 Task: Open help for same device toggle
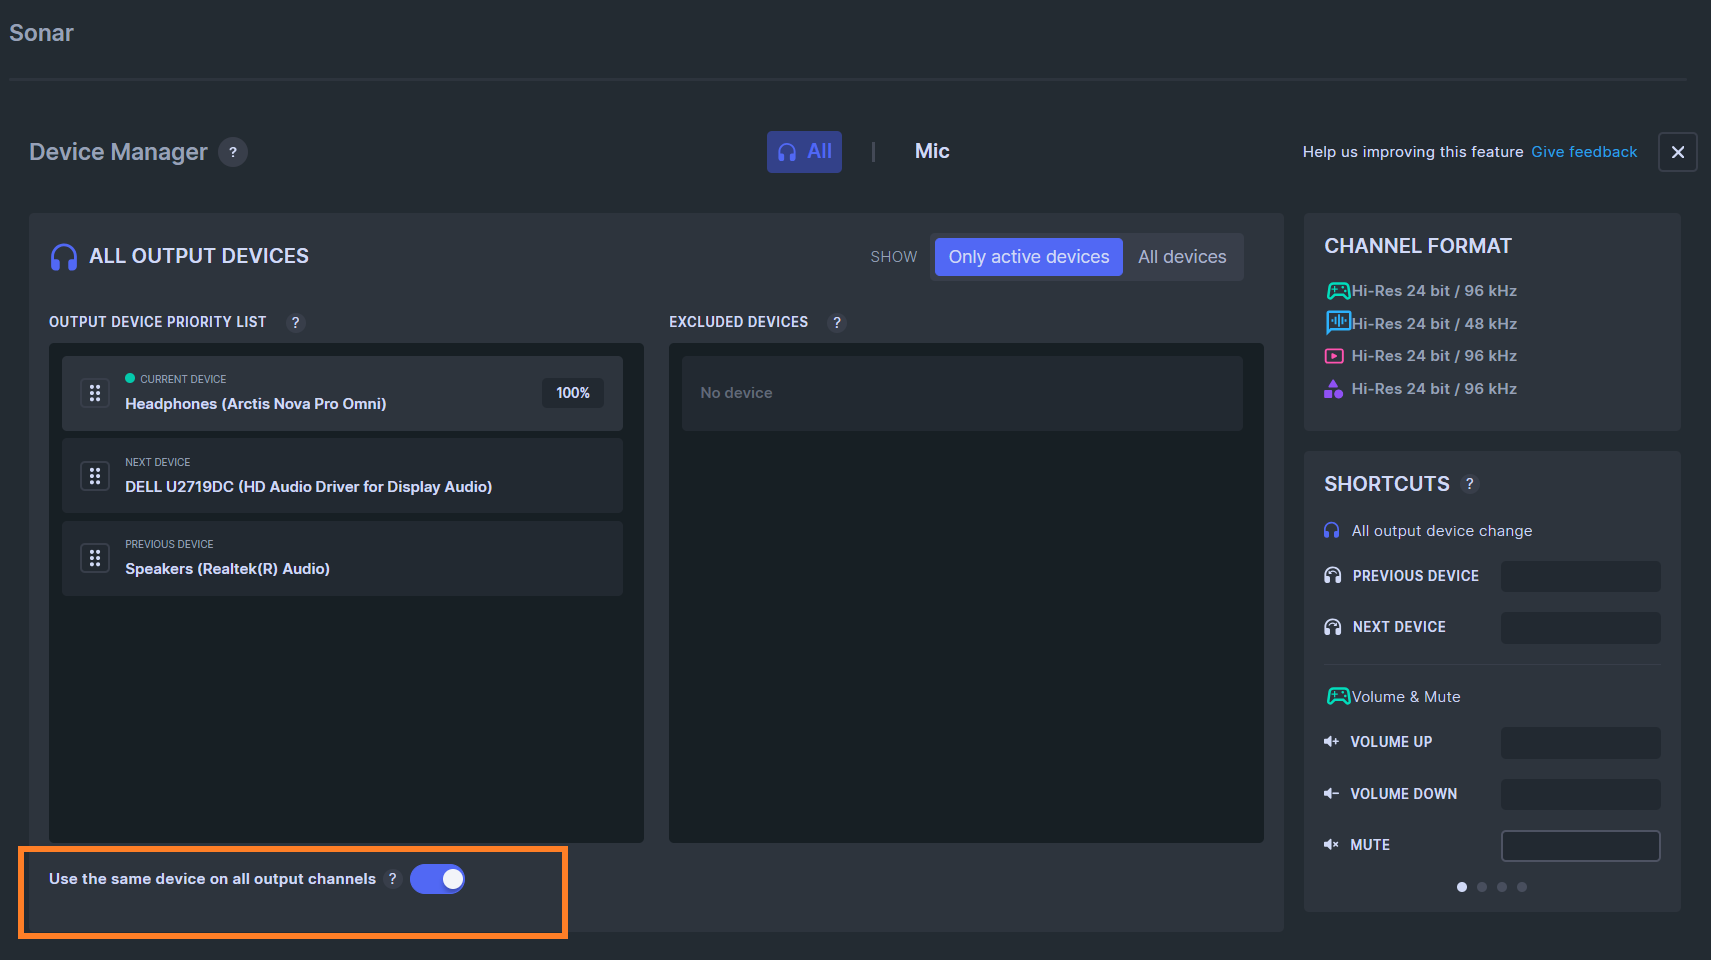pos(392,879)
